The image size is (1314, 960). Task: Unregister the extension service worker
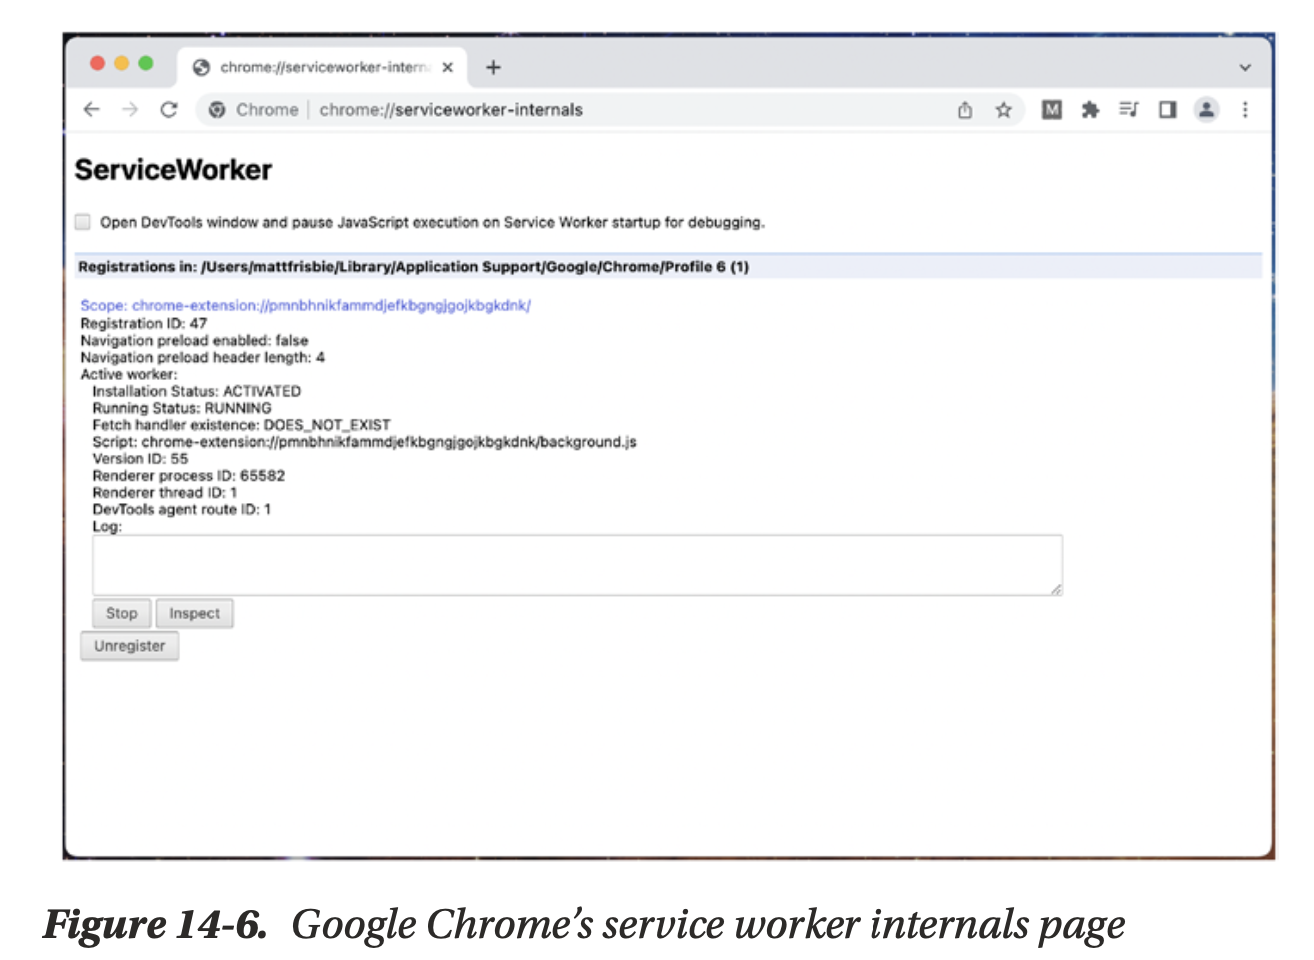click(x=129, y=646)
